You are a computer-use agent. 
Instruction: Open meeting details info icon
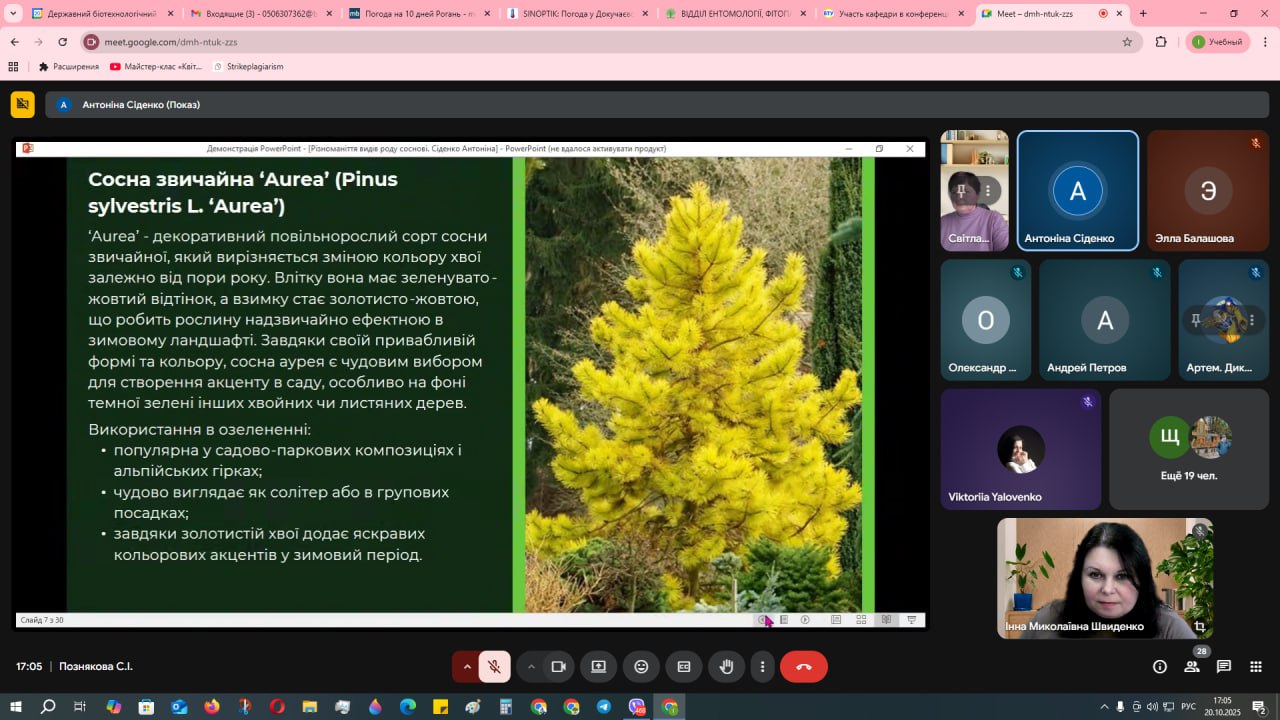[1159, 667]
